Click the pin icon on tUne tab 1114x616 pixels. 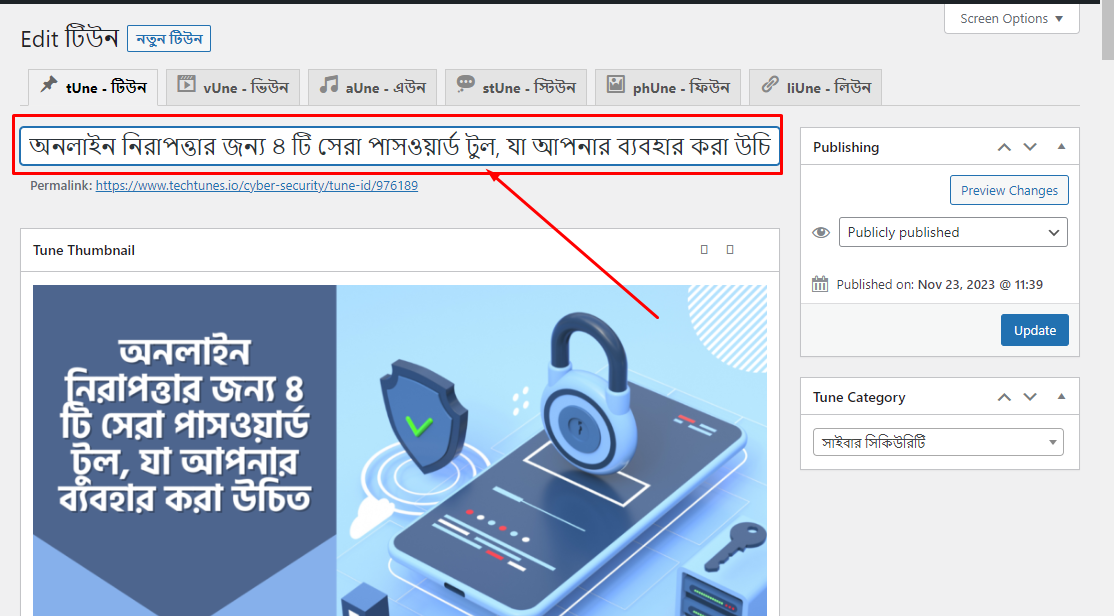(x=51, y=86)
